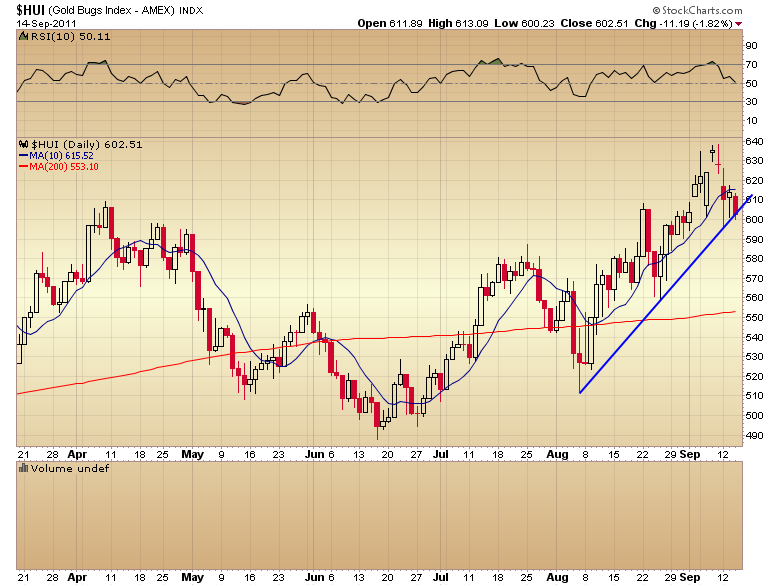Click May on the price panel date axis

point(193,455)
